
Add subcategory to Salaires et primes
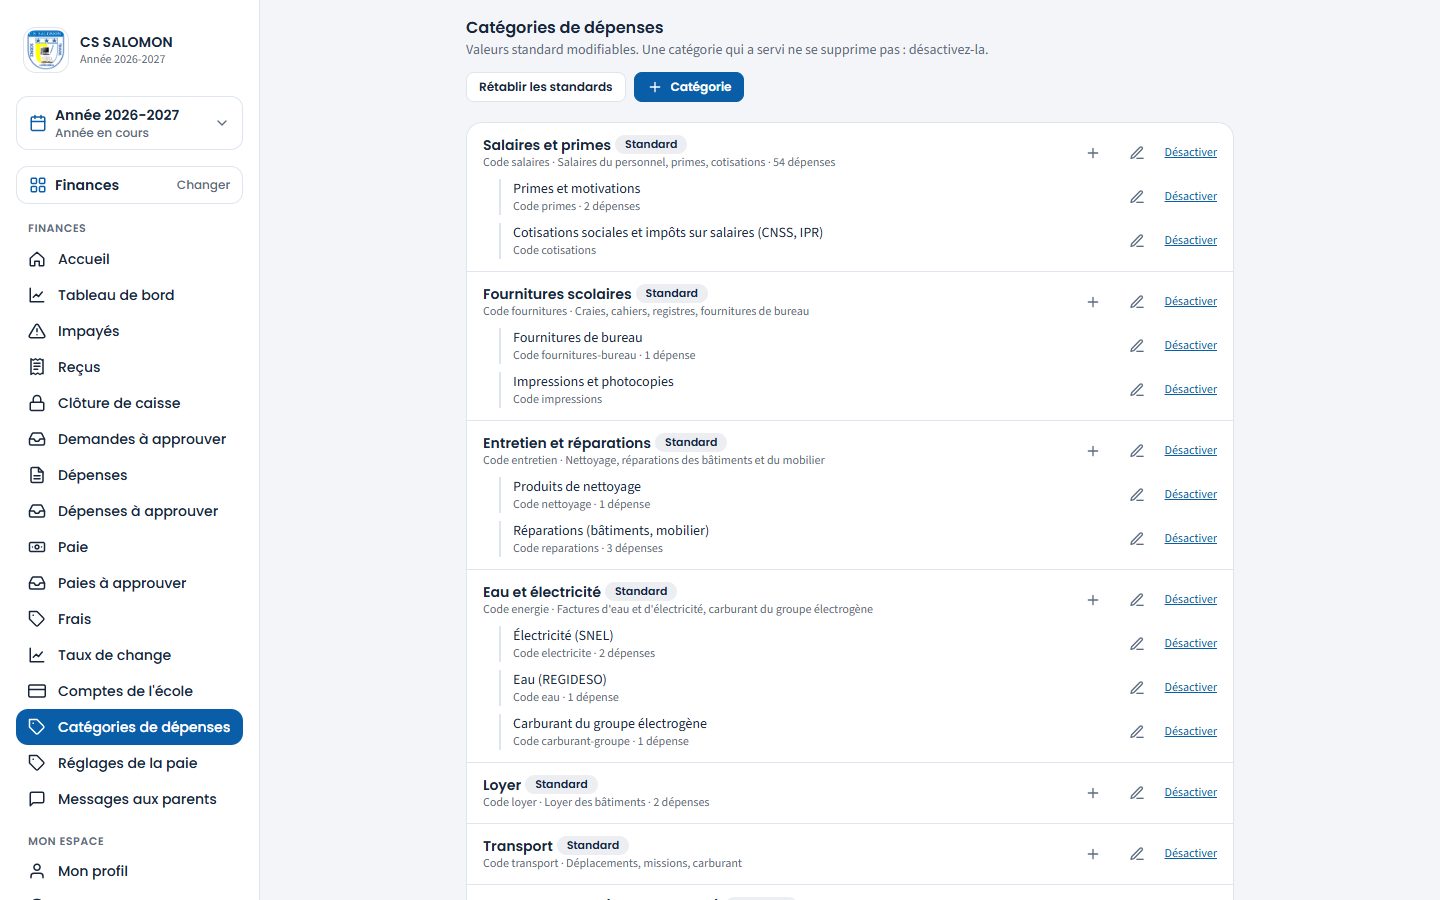(x=1093, y=153)
